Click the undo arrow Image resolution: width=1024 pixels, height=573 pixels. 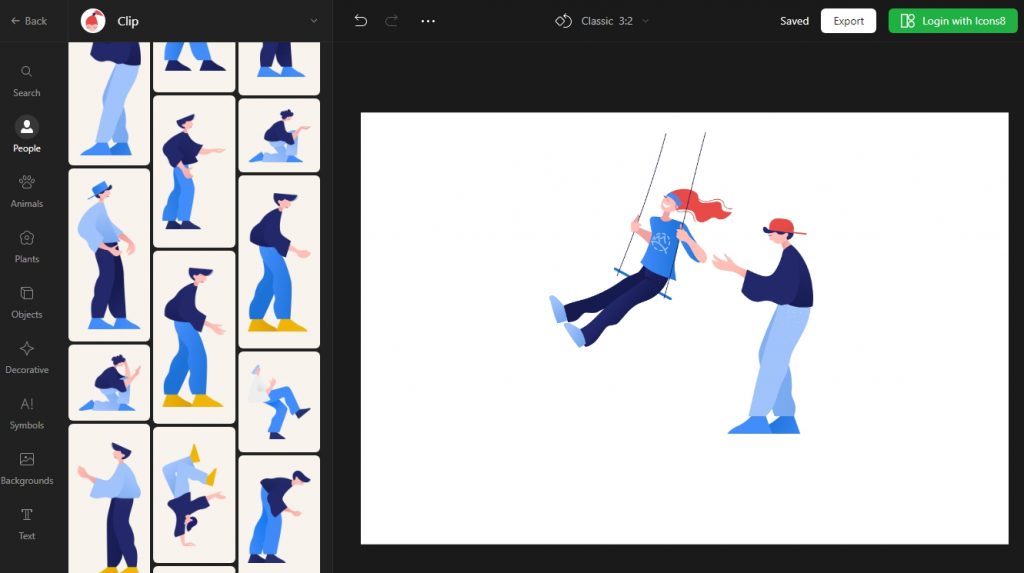(361, 21)
